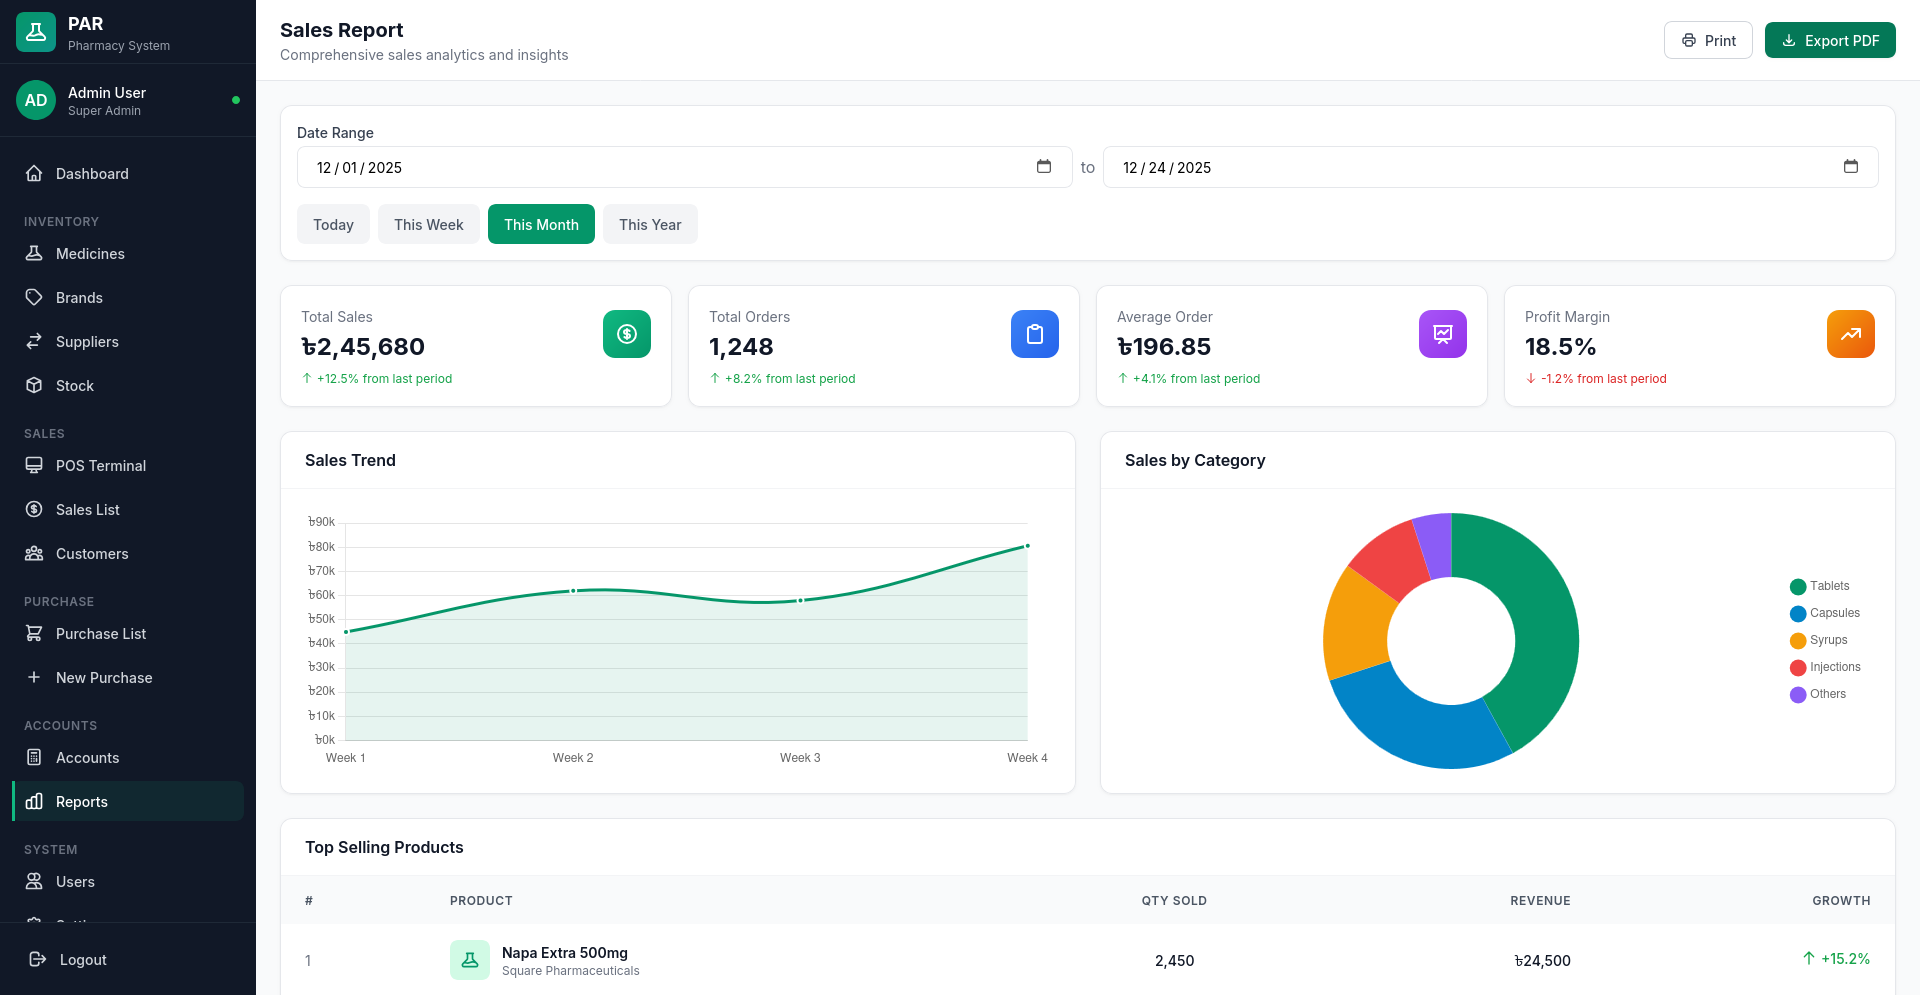Open the start date calendar picker
Screen dimensions: 1920x995
[1043, 167]
